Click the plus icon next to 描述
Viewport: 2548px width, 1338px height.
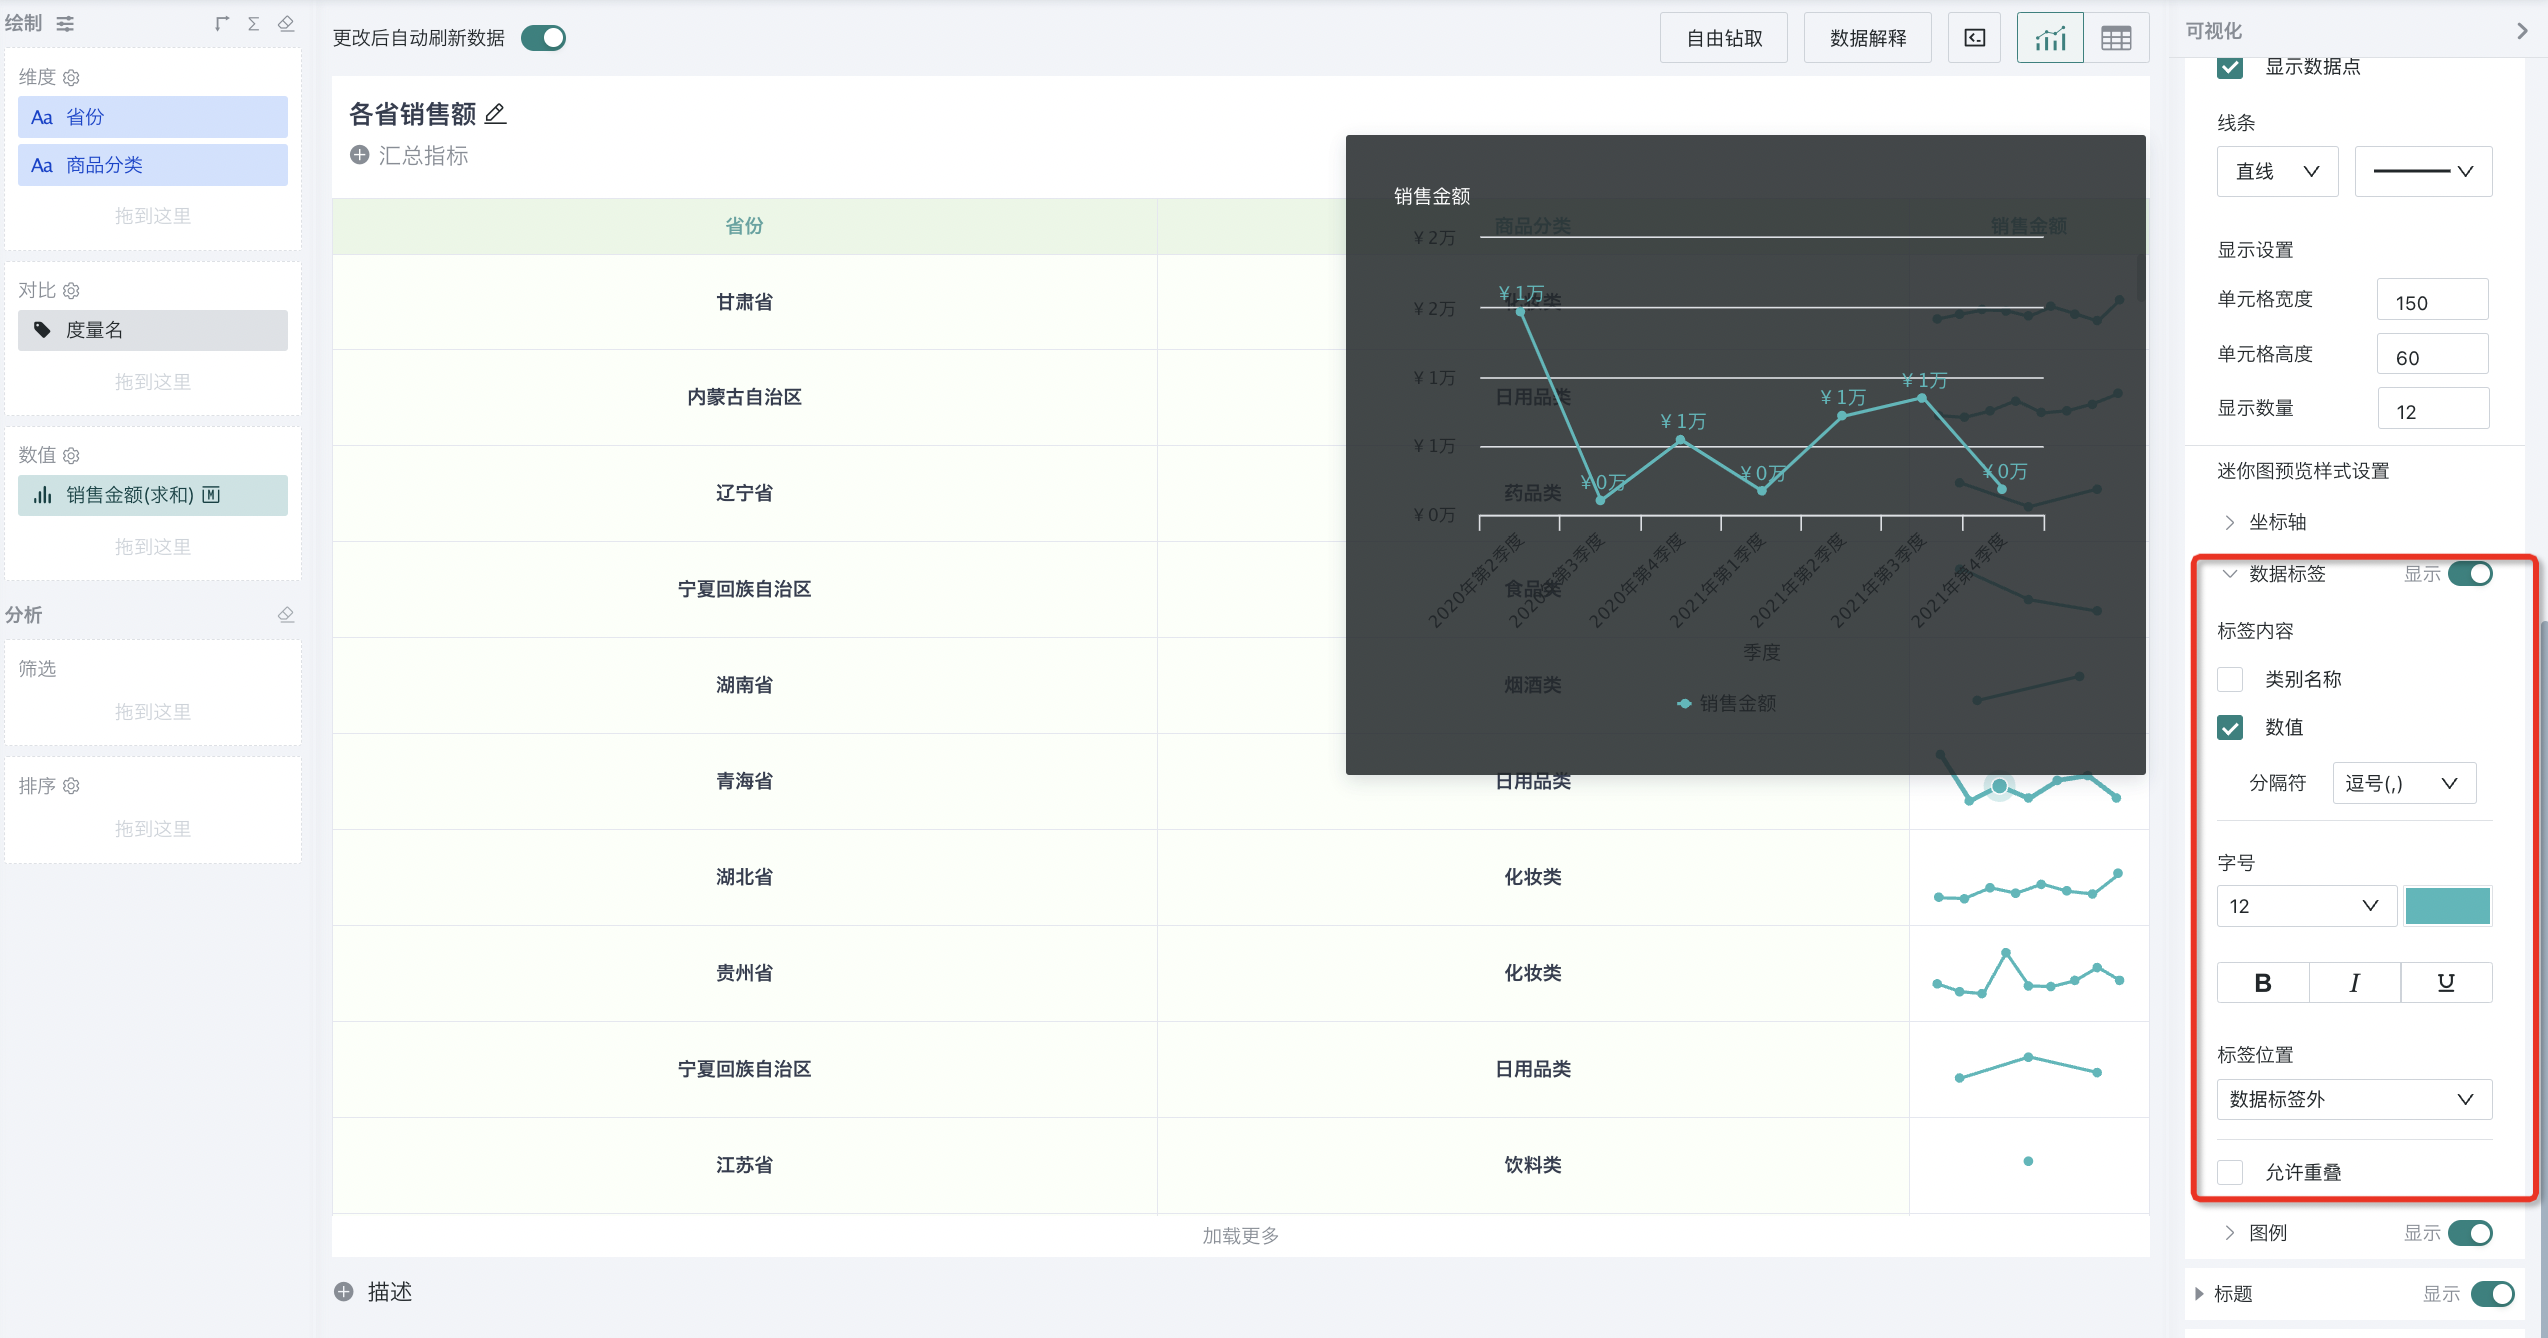click(344, 1291)
